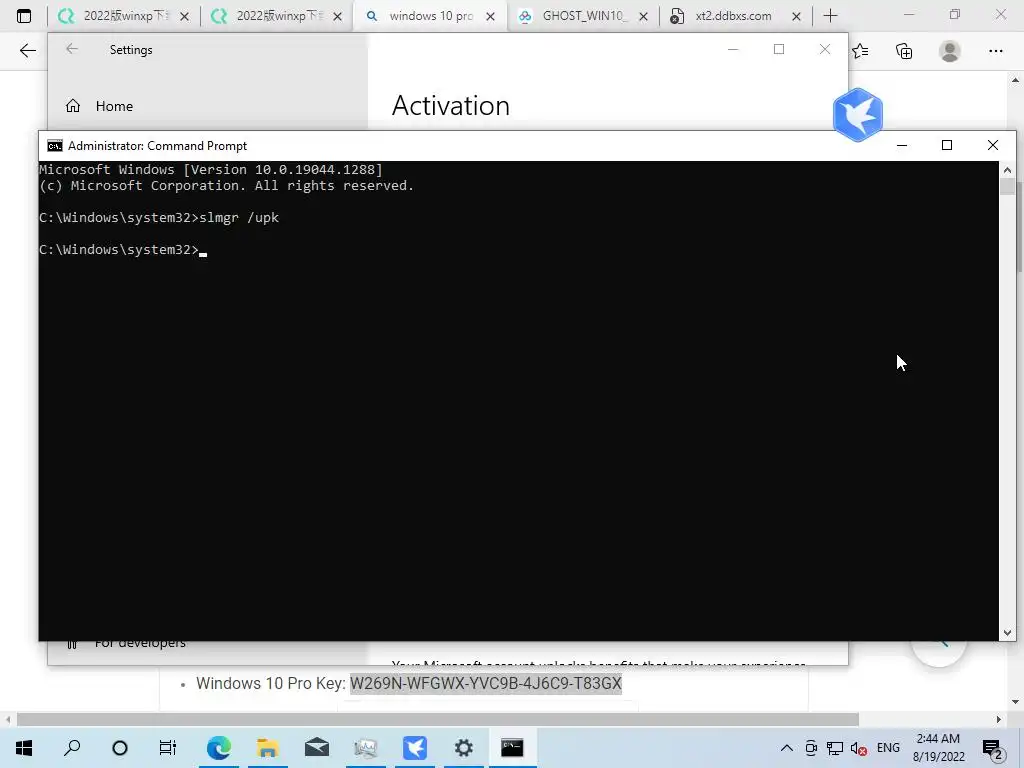1024x768 pixels.
Task: Open Cortana circle on taskbar
Action: tap(120, 748)
